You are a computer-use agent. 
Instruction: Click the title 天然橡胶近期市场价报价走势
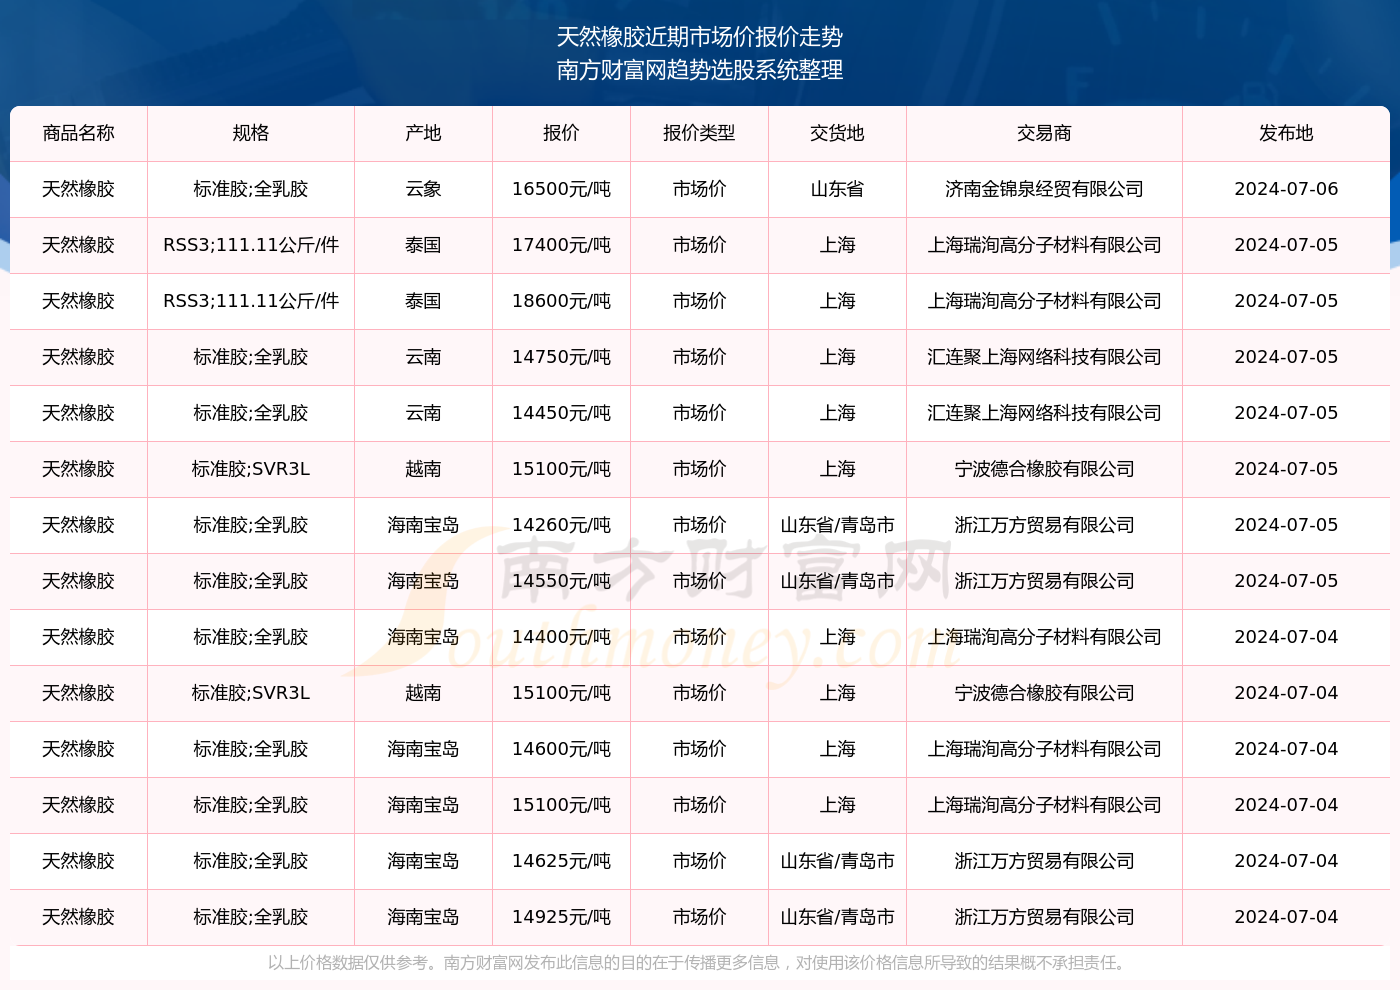pyautogui.click(x=700, y=37)
